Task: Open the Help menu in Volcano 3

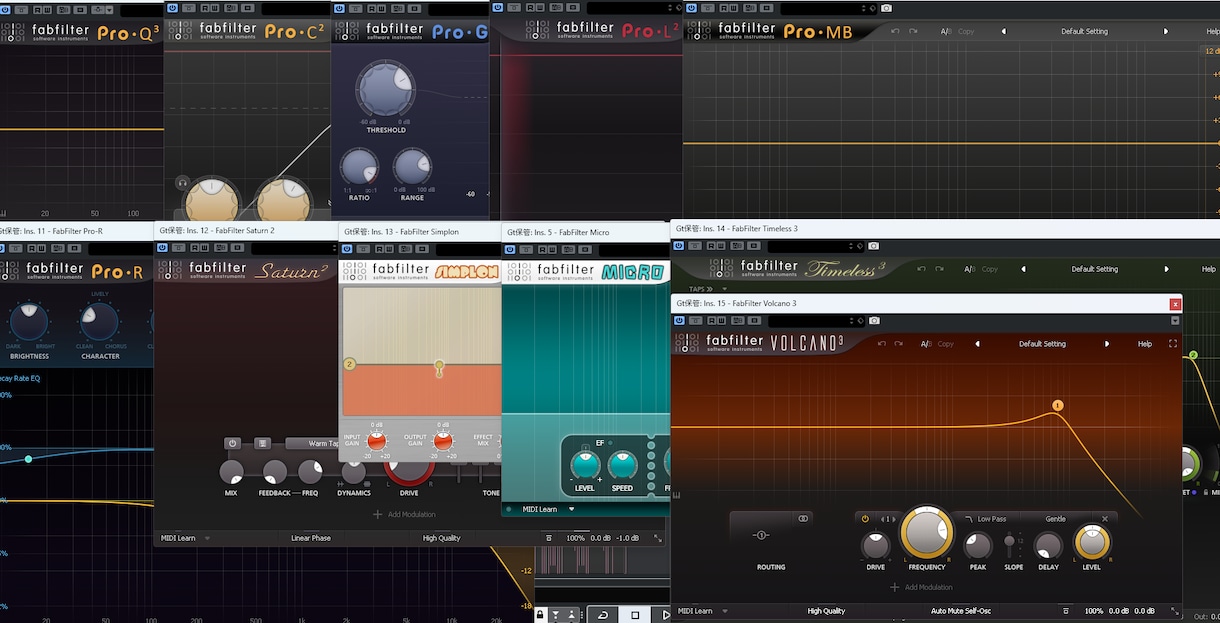Action: coord(1145,344)
